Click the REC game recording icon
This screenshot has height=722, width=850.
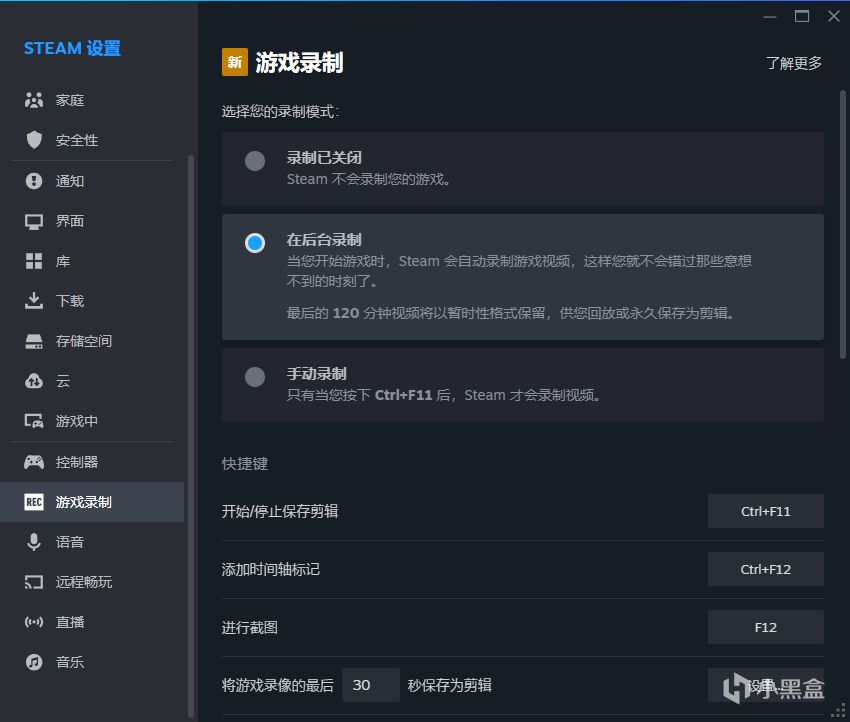[34, 502]
